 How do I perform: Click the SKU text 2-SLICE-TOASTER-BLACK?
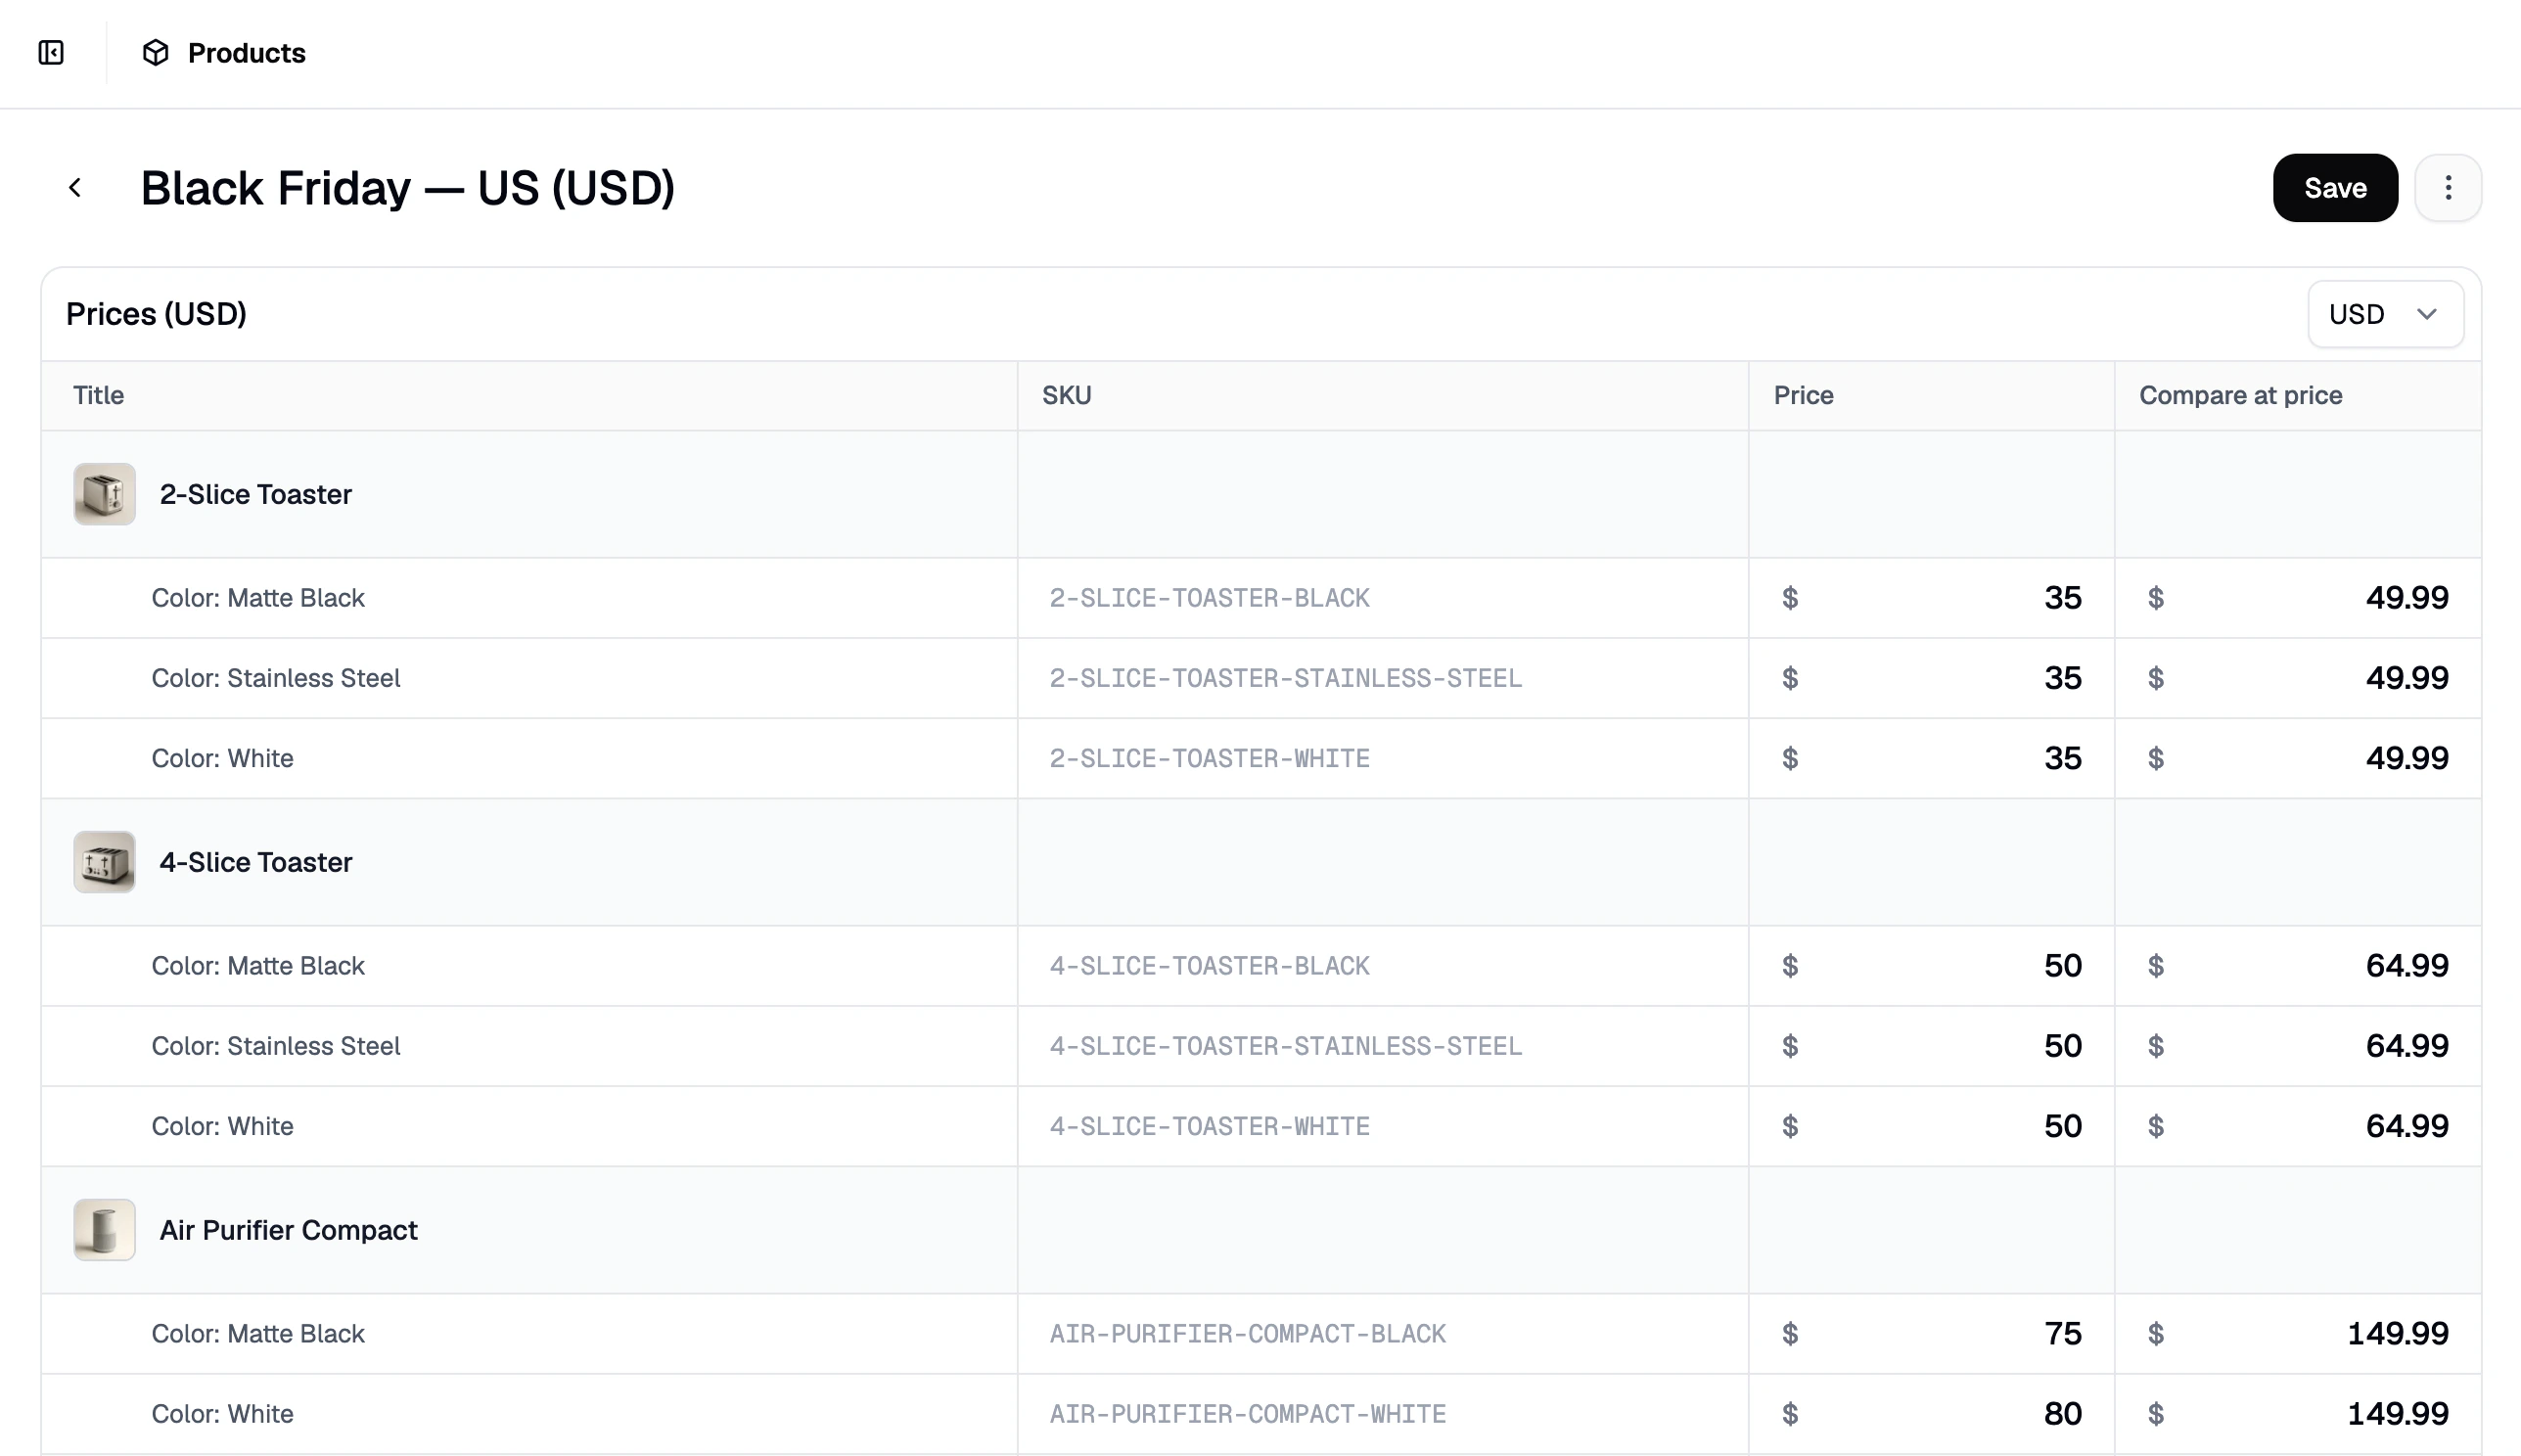(x=1209, y=598)
